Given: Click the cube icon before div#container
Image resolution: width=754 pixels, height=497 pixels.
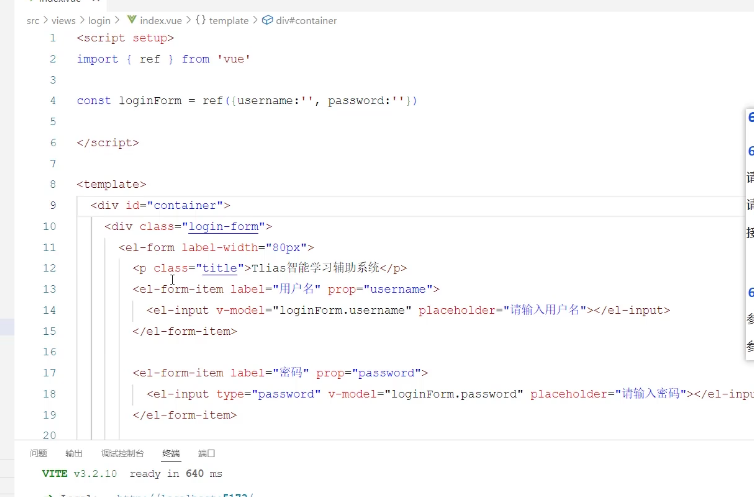Looking at the screenshot, I should click(267, 20).
